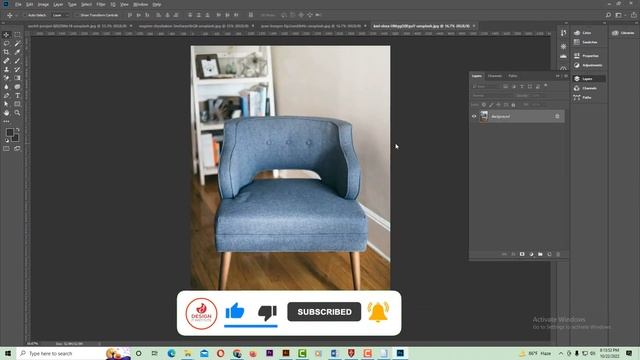Change the screen mode
The image size is (640, 360).
pos(17,149)
